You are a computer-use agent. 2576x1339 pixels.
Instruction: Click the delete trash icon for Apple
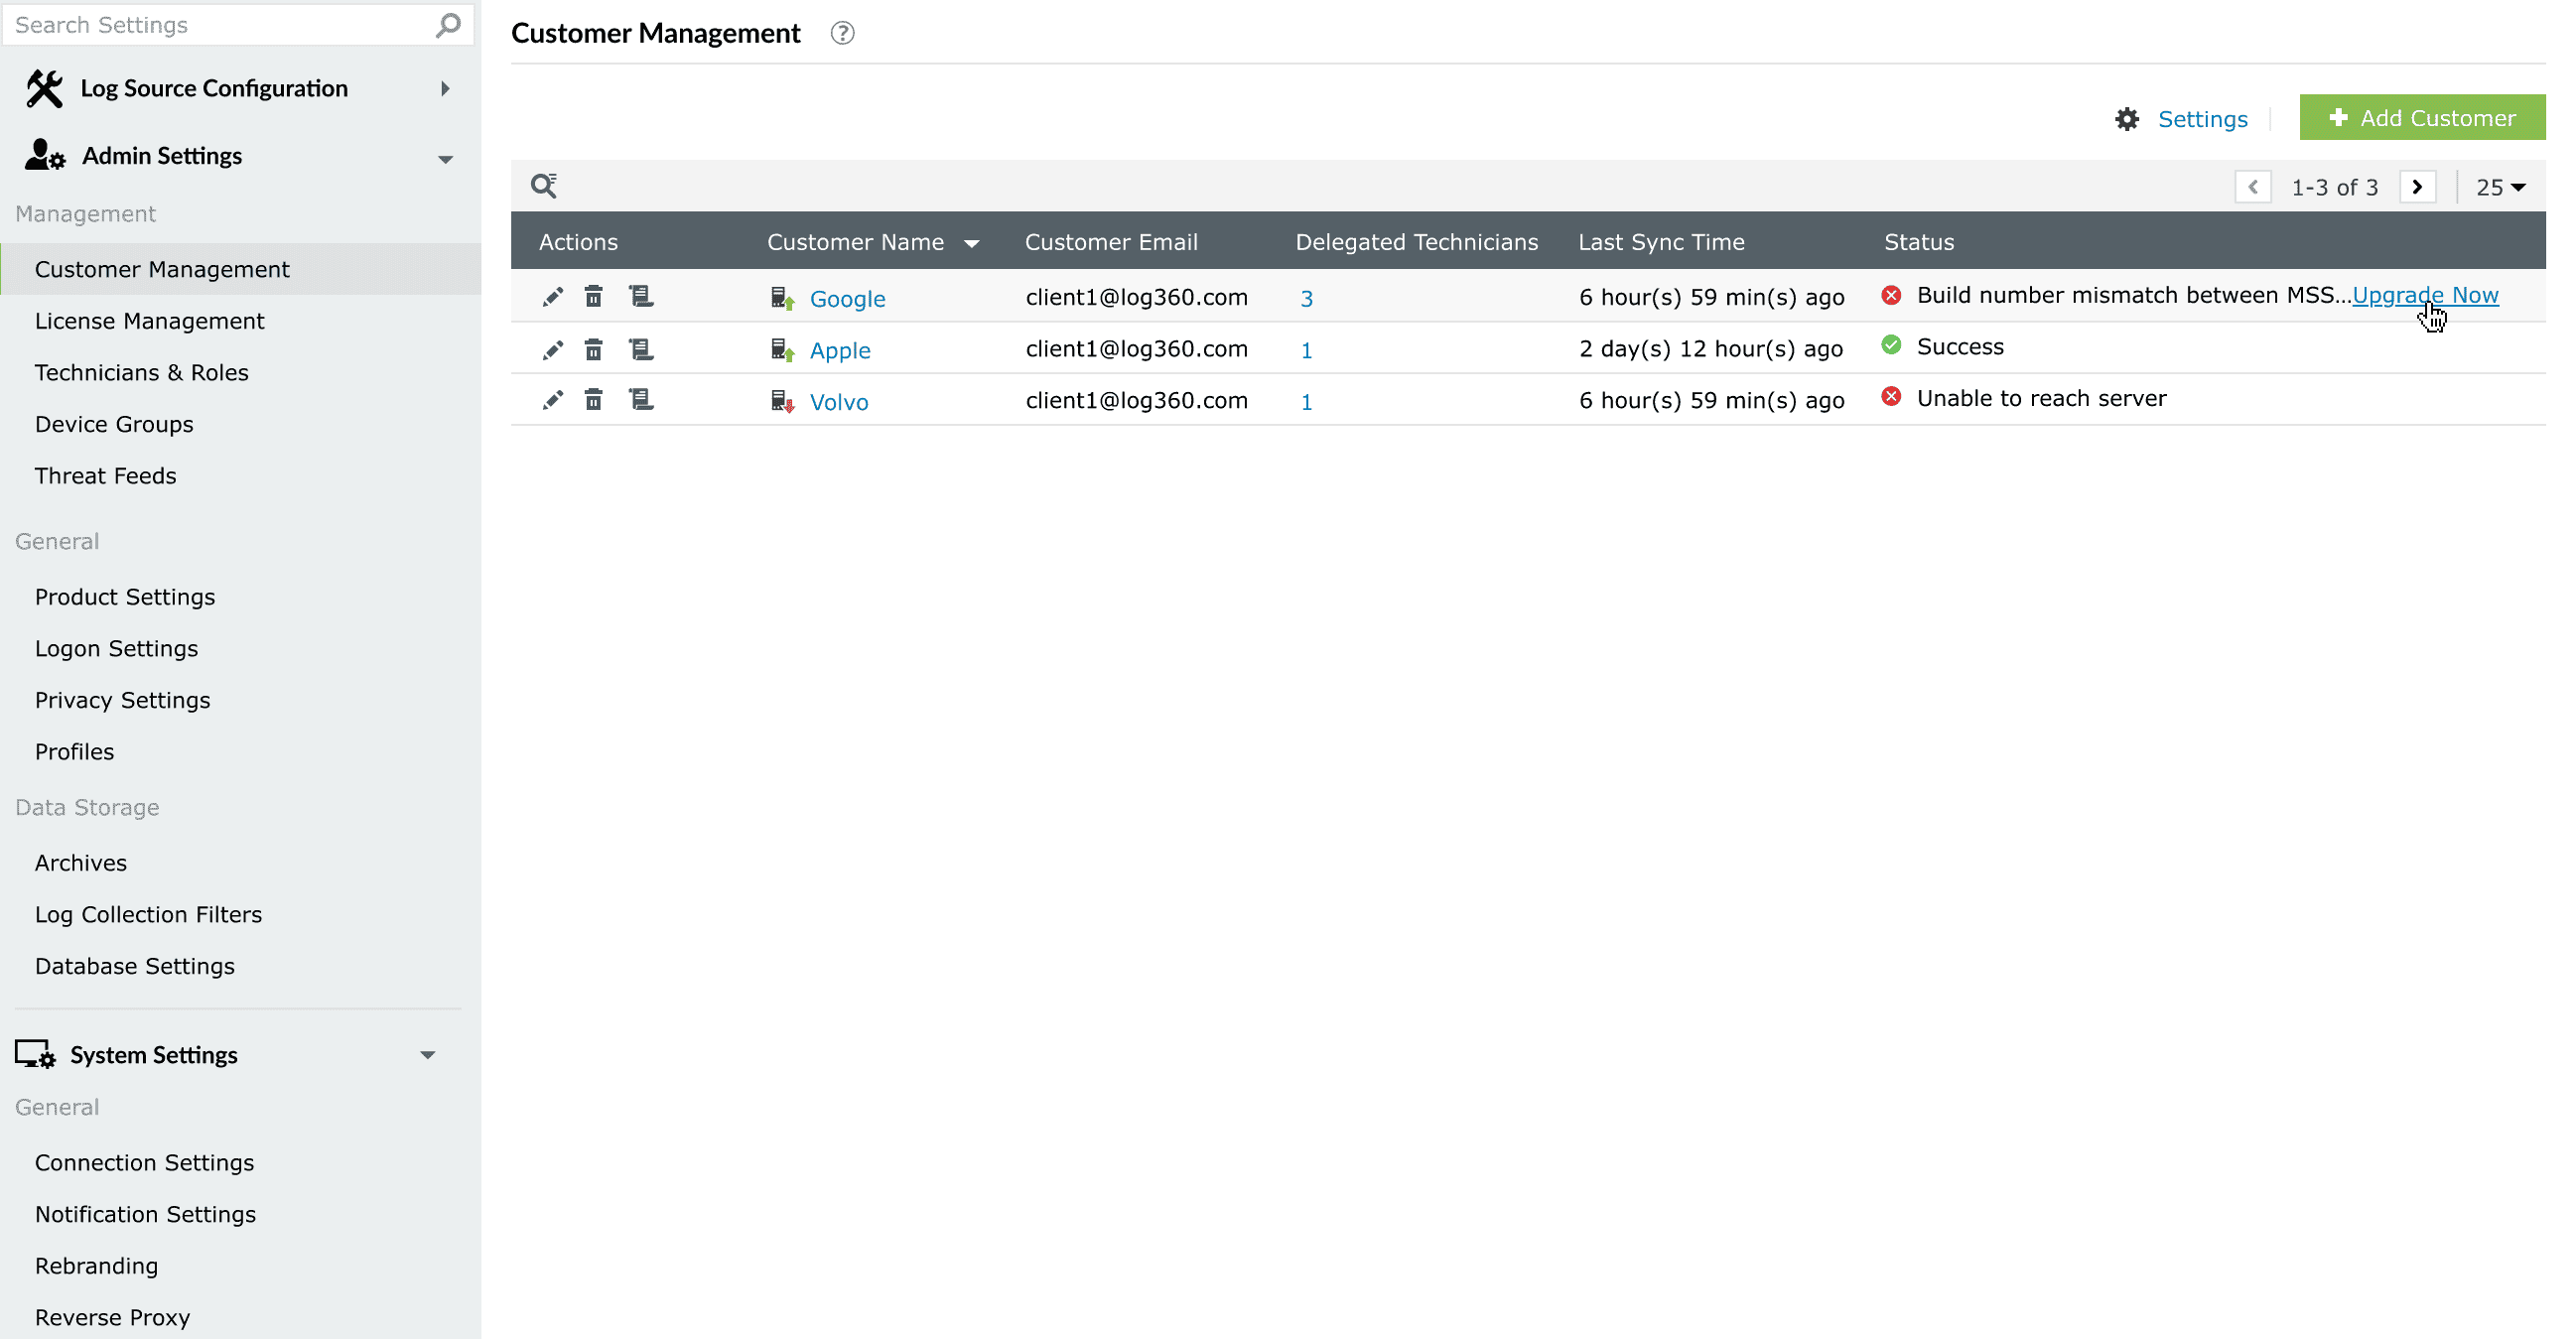(593, 349)
